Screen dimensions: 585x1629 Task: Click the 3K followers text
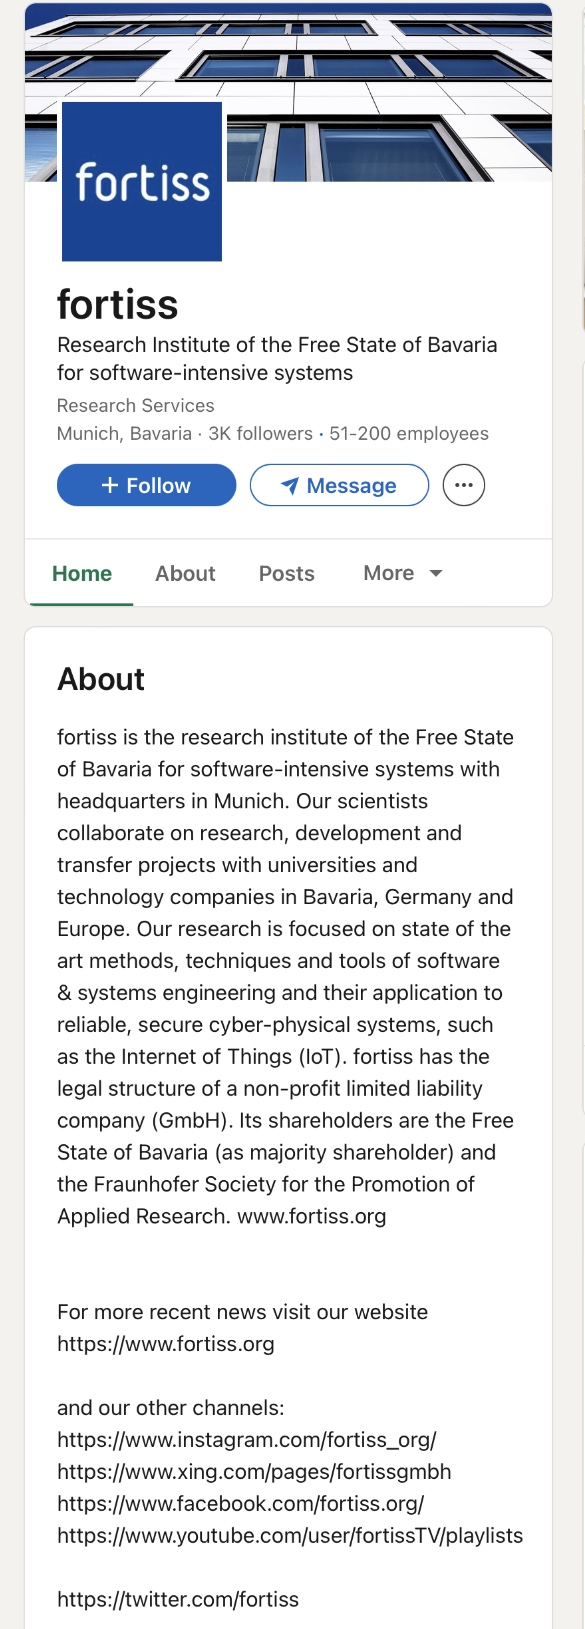pyautogui.click(x=260, y=434)
